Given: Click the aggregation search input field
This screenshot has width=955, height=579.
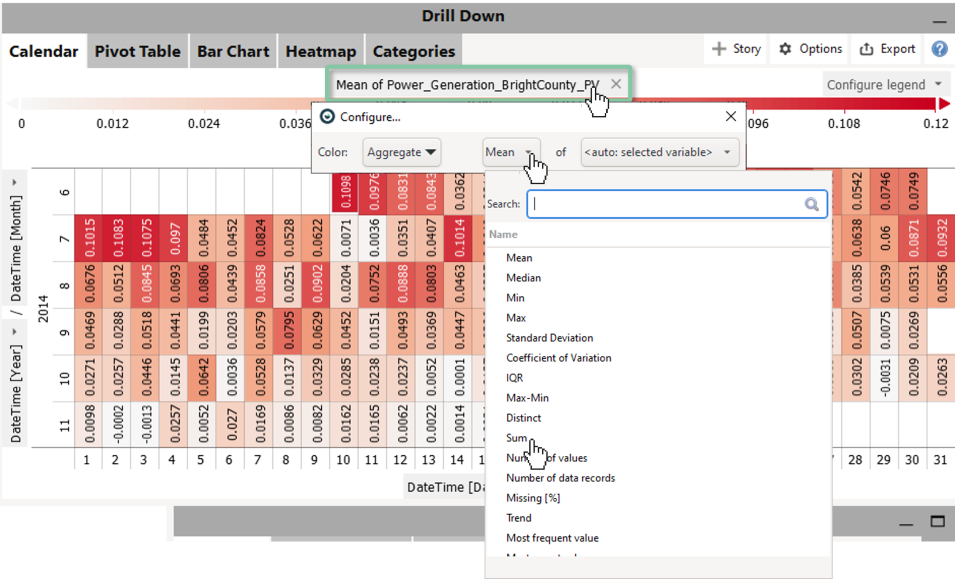Looking at the screenshot, I should 665,204.
